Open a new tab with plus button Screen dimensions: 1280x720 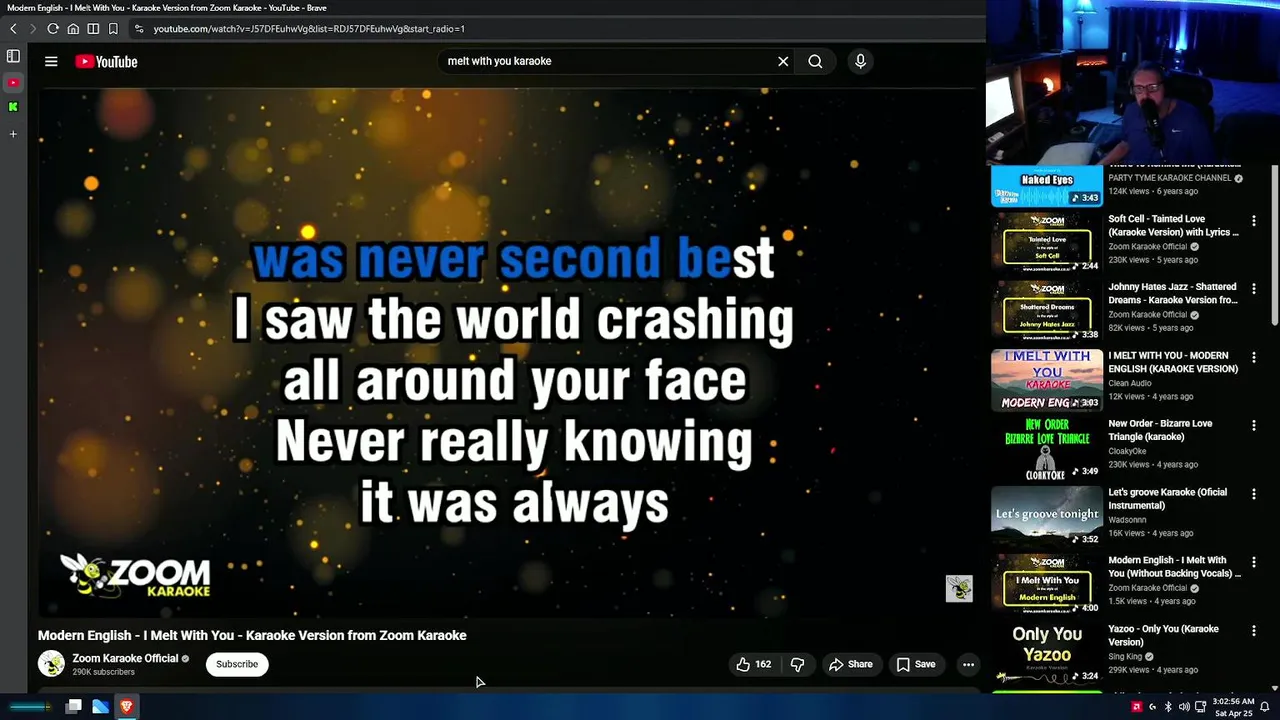[13, 133]
